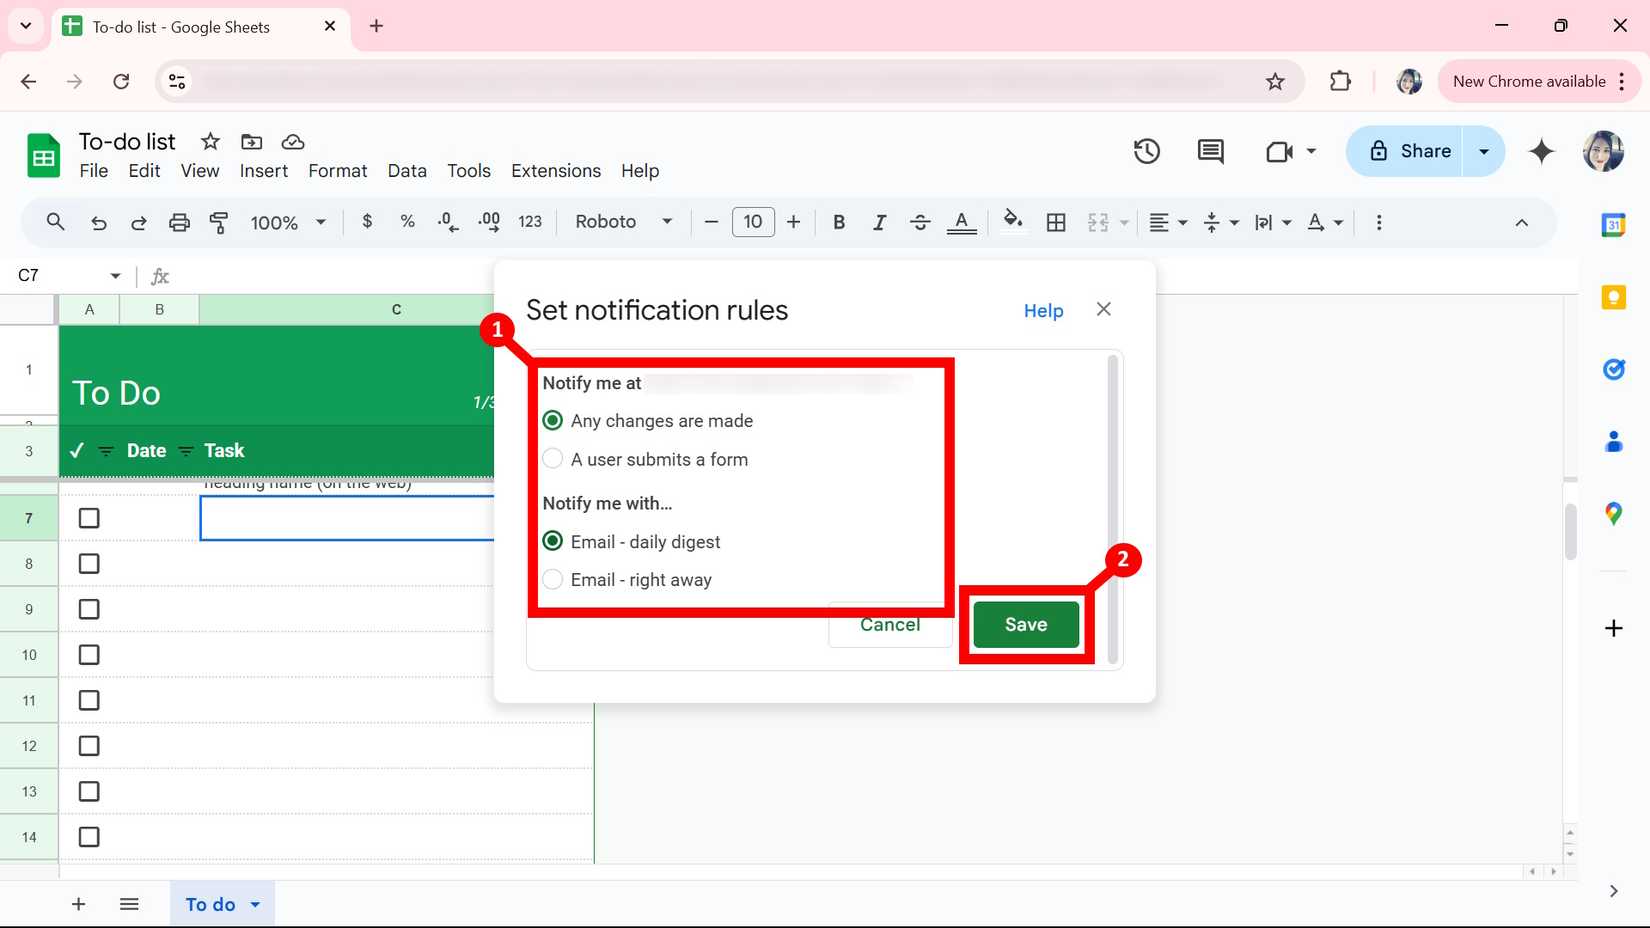This screenshot has width=1650, height=928.
Task: Select 'A user submits a form' option
Action: pos(553,459)
